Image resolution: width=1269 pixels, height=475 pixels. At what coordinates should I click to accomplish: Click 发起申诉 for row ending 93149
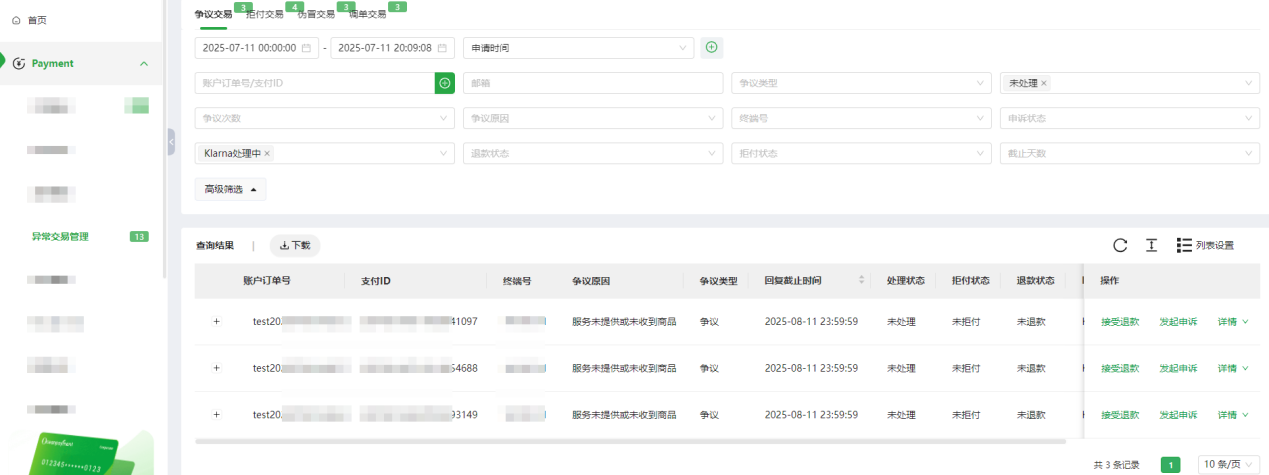tap(1178, 414)
